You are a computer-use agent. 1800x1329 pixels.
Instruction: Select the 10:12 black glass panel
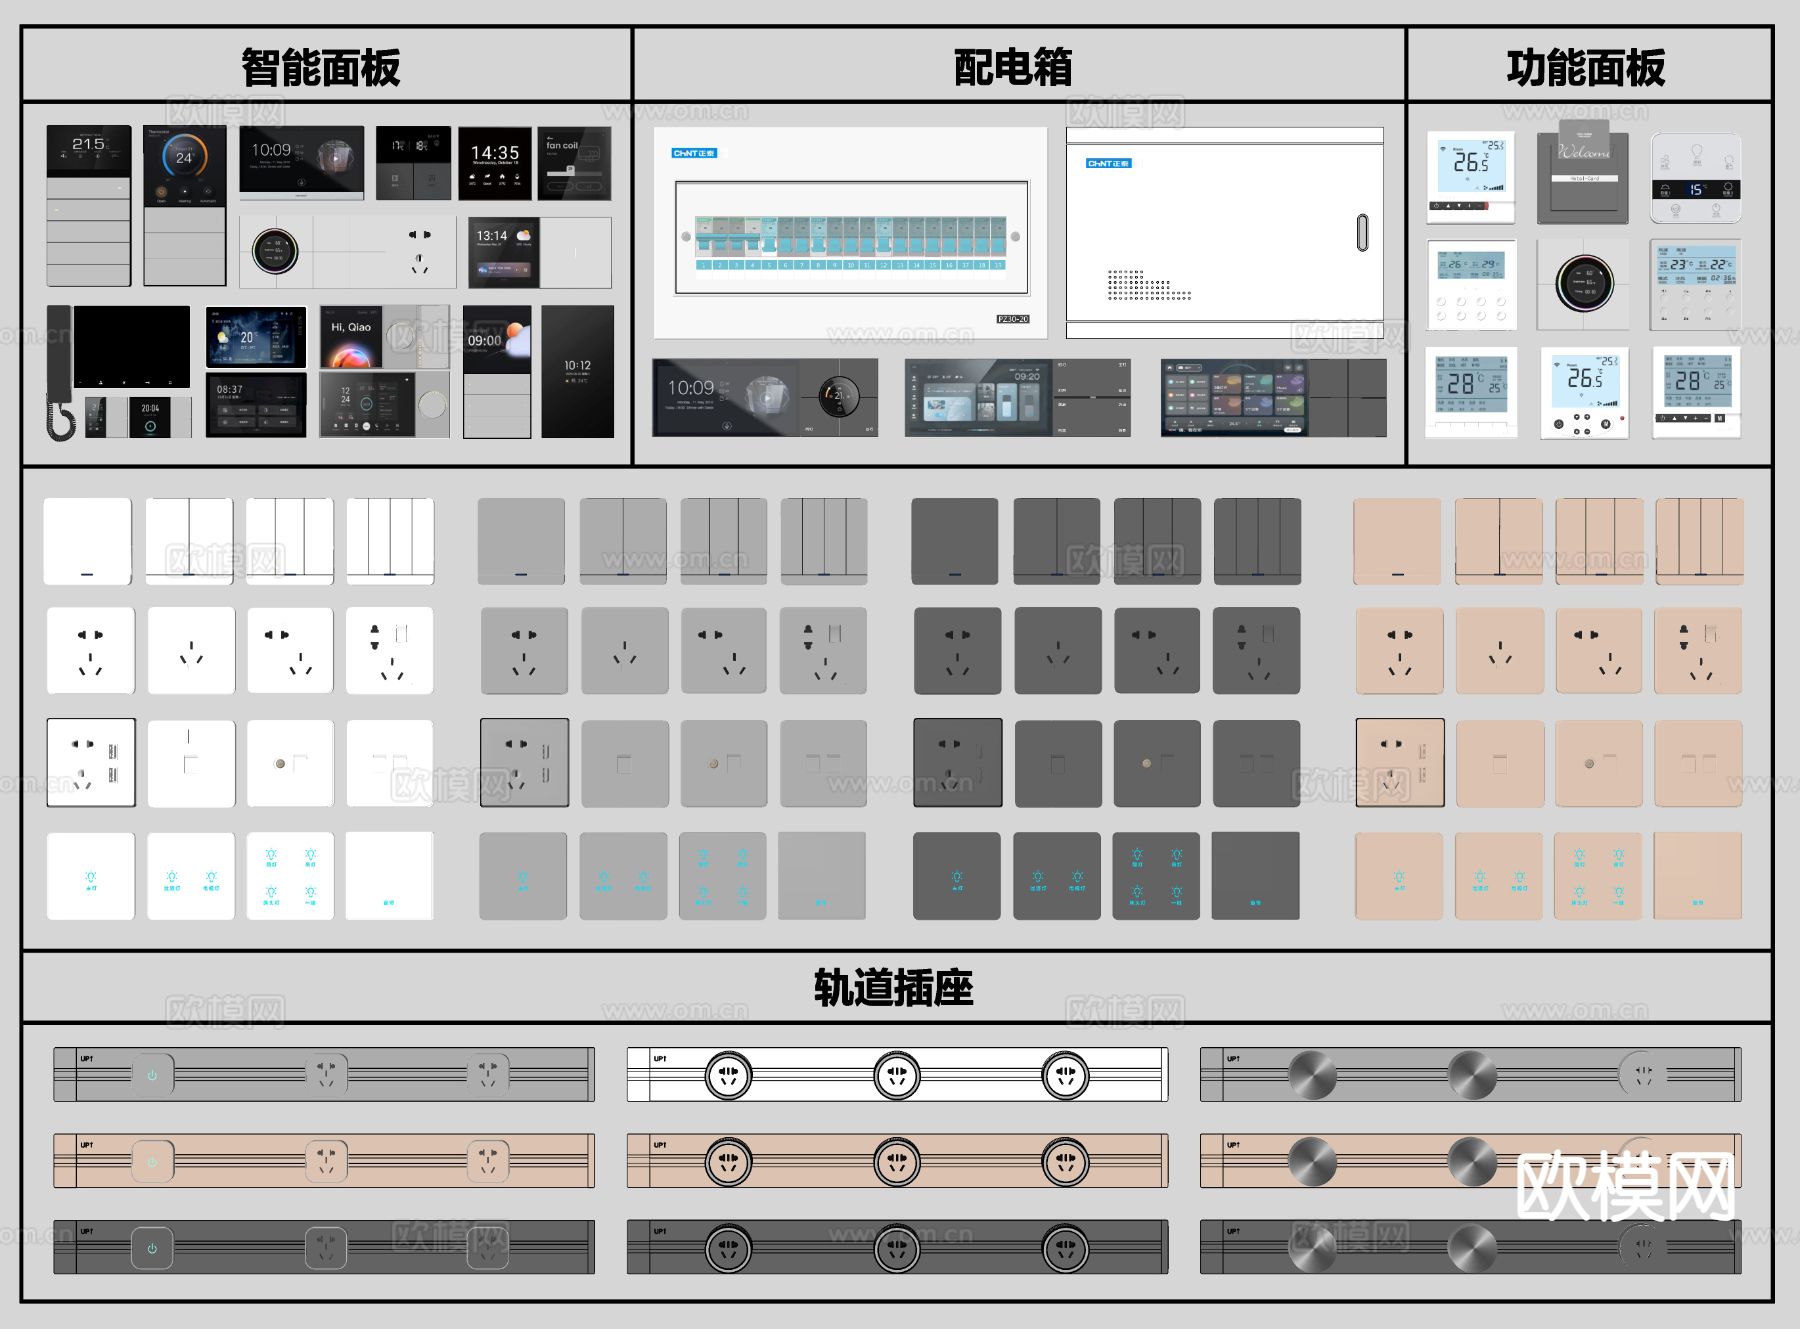point(578,372)
